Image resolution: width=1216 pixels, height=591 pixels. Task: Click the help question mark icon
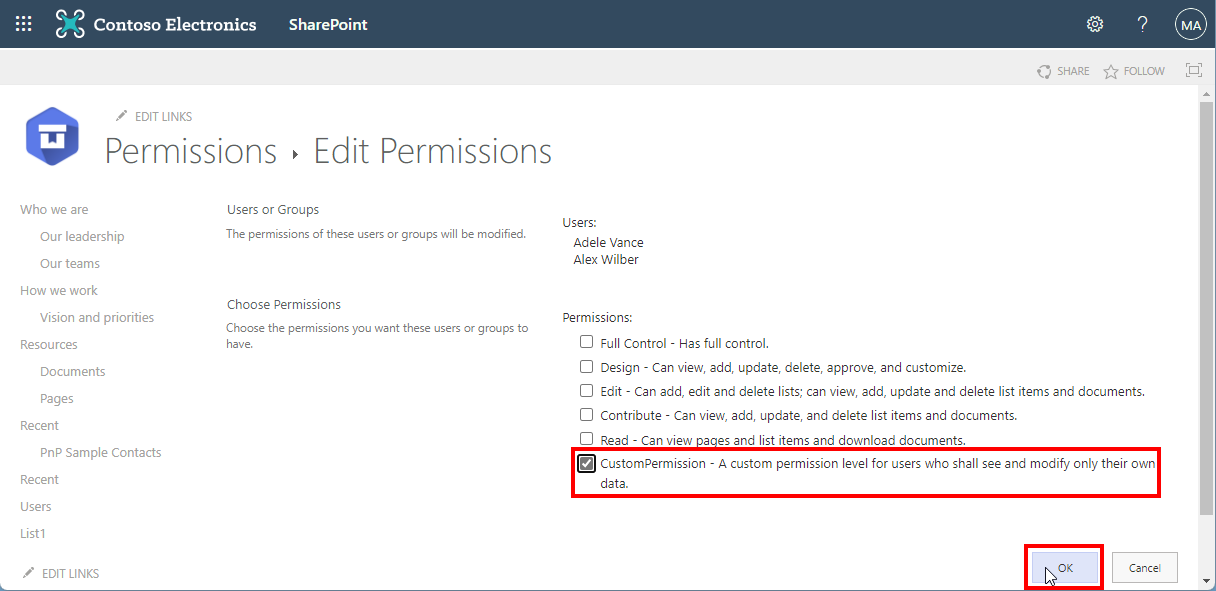click(1143, 24)
